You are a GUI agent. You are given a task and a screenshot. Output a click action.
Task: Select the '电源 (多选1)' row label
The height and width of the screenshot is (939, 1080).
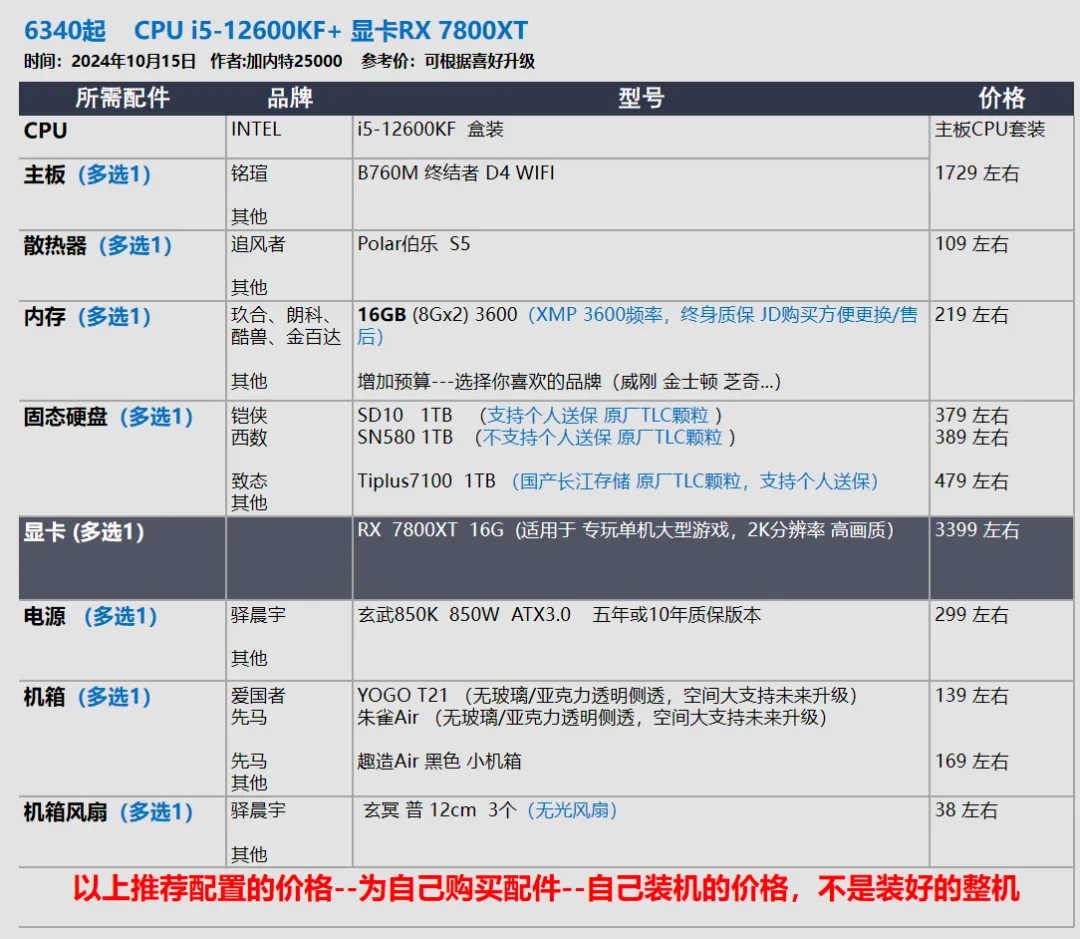point(90,616)
